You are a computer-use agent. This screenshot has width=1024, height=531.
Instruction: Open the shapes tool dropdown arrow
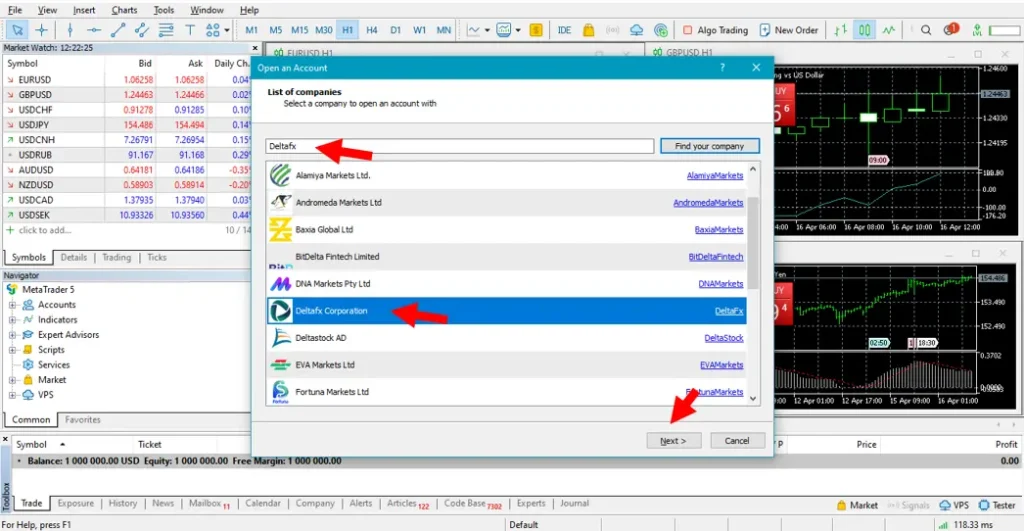(227, 30)
